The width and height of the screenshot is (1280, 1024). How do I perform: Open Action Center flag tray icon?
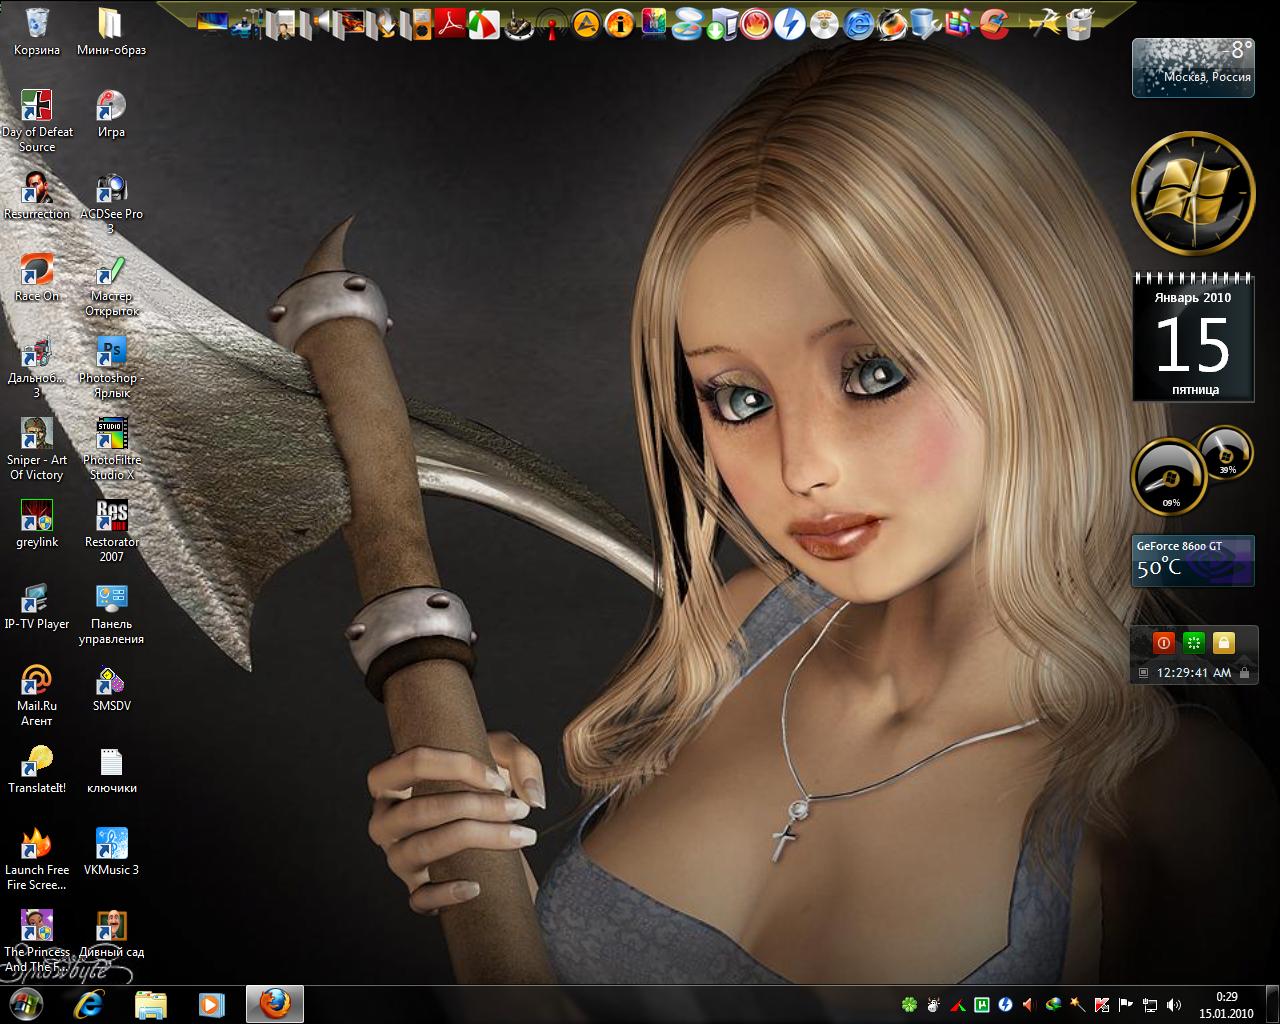pos(1125,1005)
